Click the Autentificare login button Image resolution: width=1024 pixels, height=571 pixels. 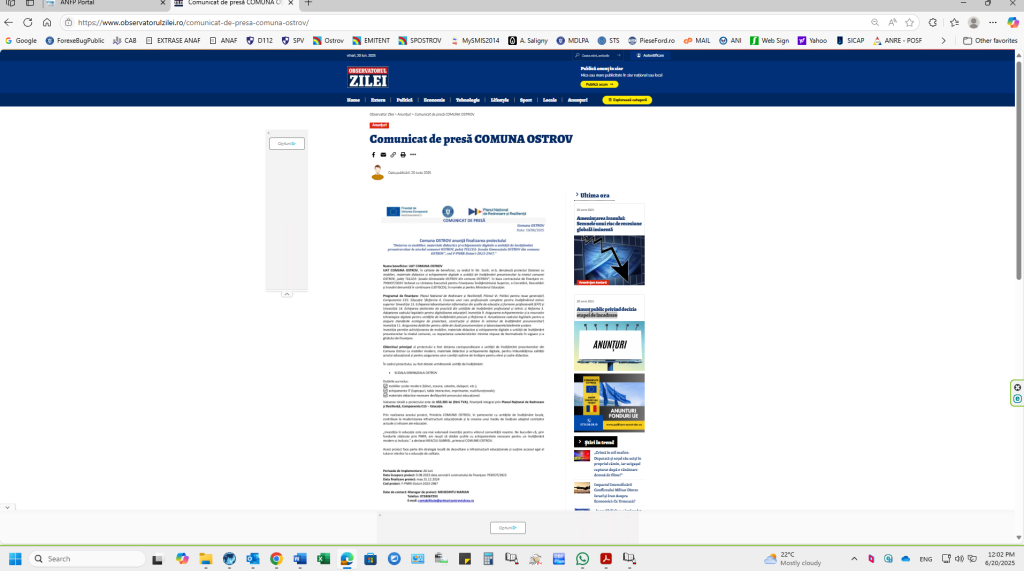(x=650, y=56)
